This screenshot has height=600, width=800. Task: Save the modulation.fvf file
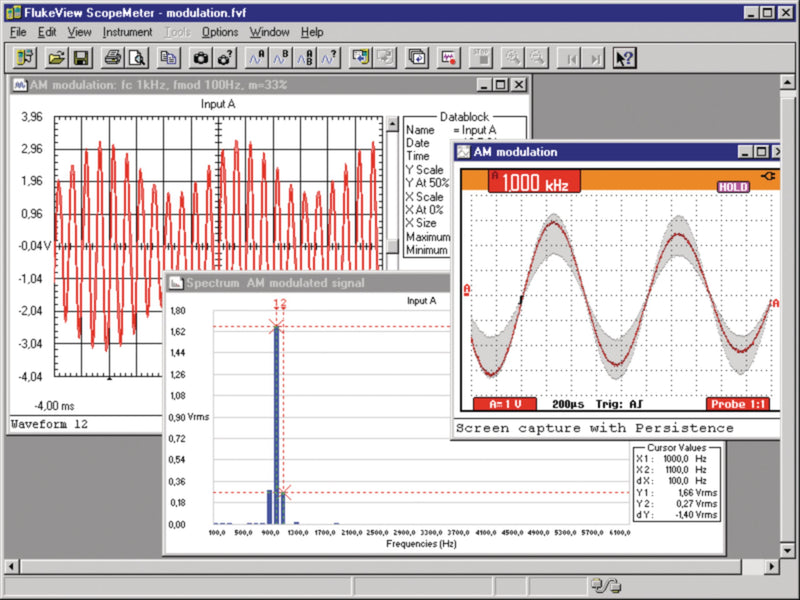[x=80, y=57]
